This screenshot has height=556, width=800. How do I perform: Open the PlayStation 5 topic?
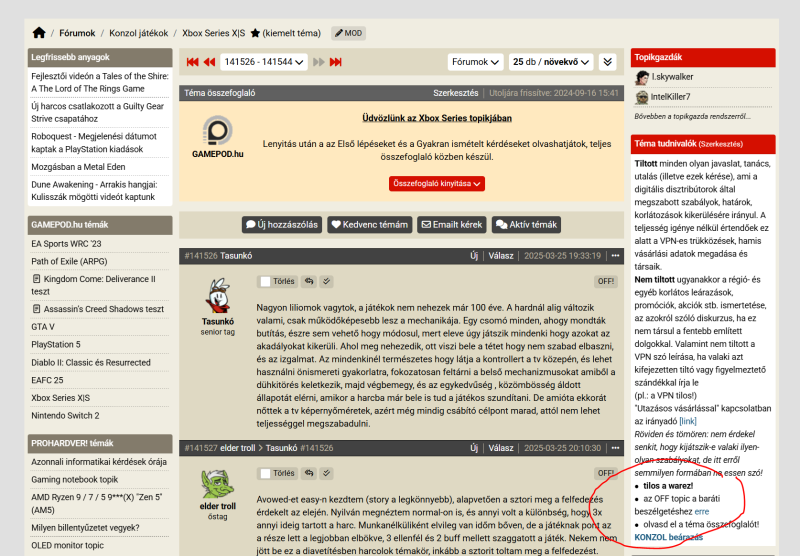pos(56,345)
